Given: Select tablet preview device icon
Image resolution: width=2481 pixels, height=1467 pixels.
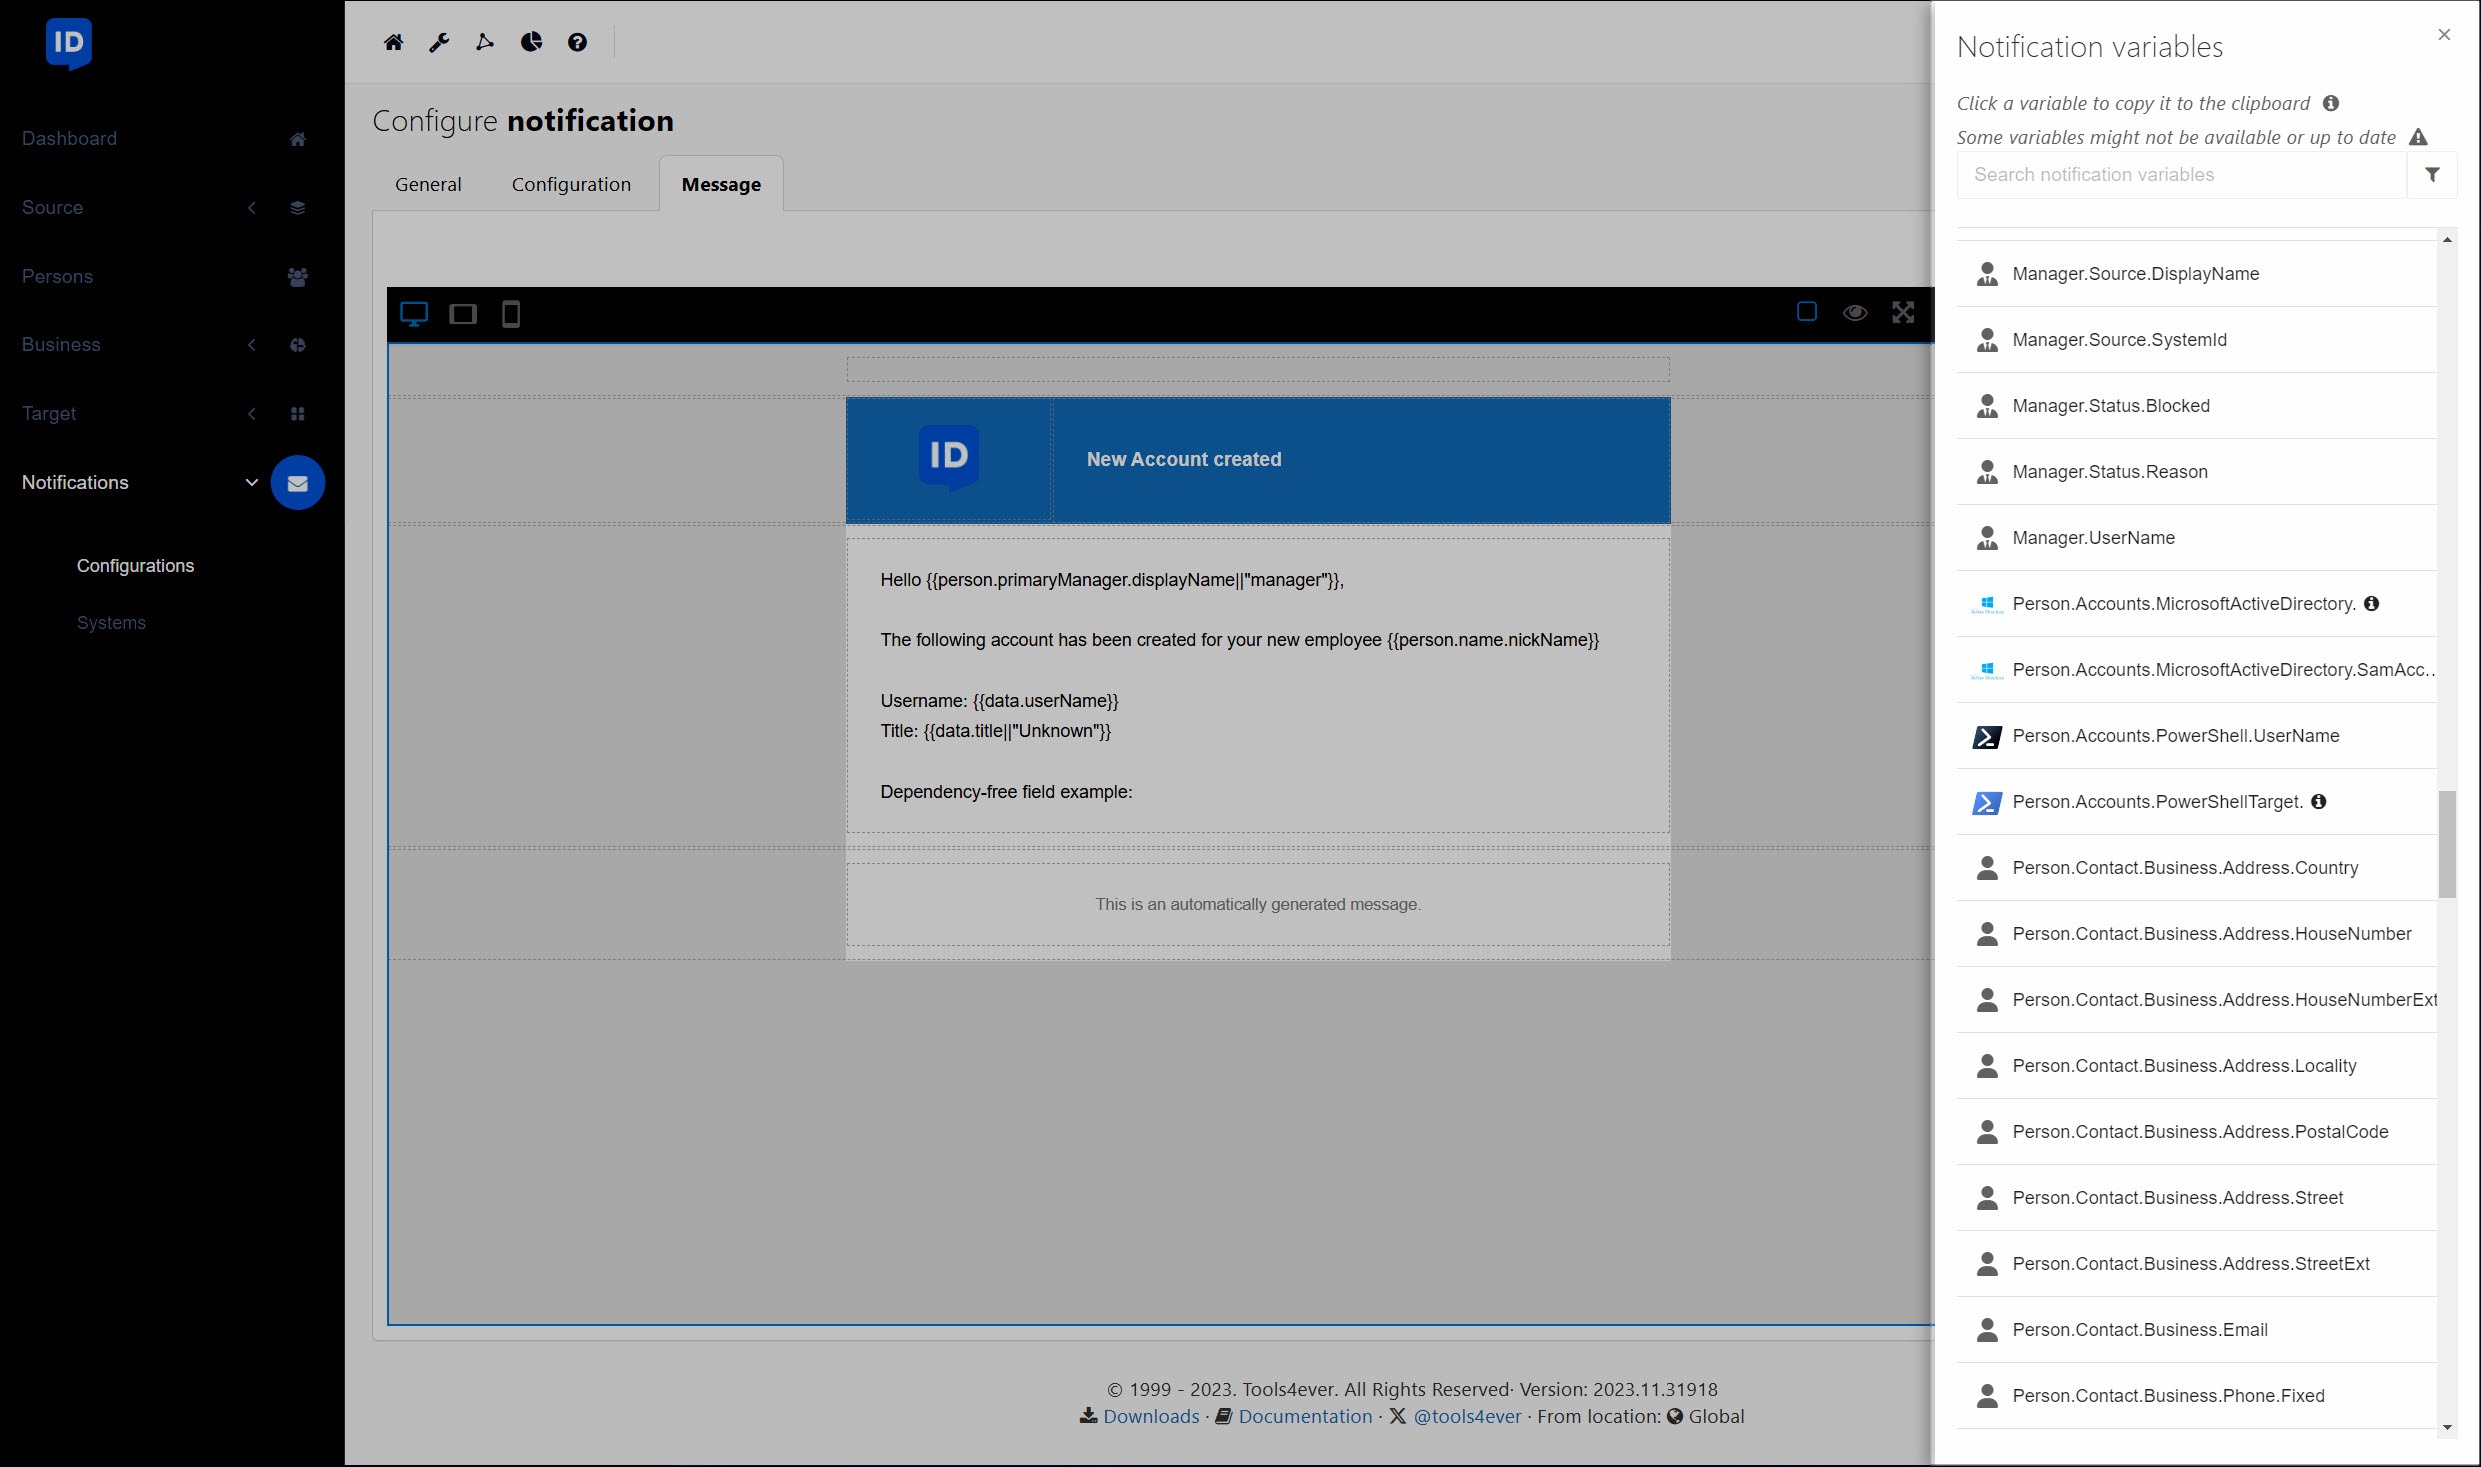Looking at the screenshot, I should coord(463,314).
